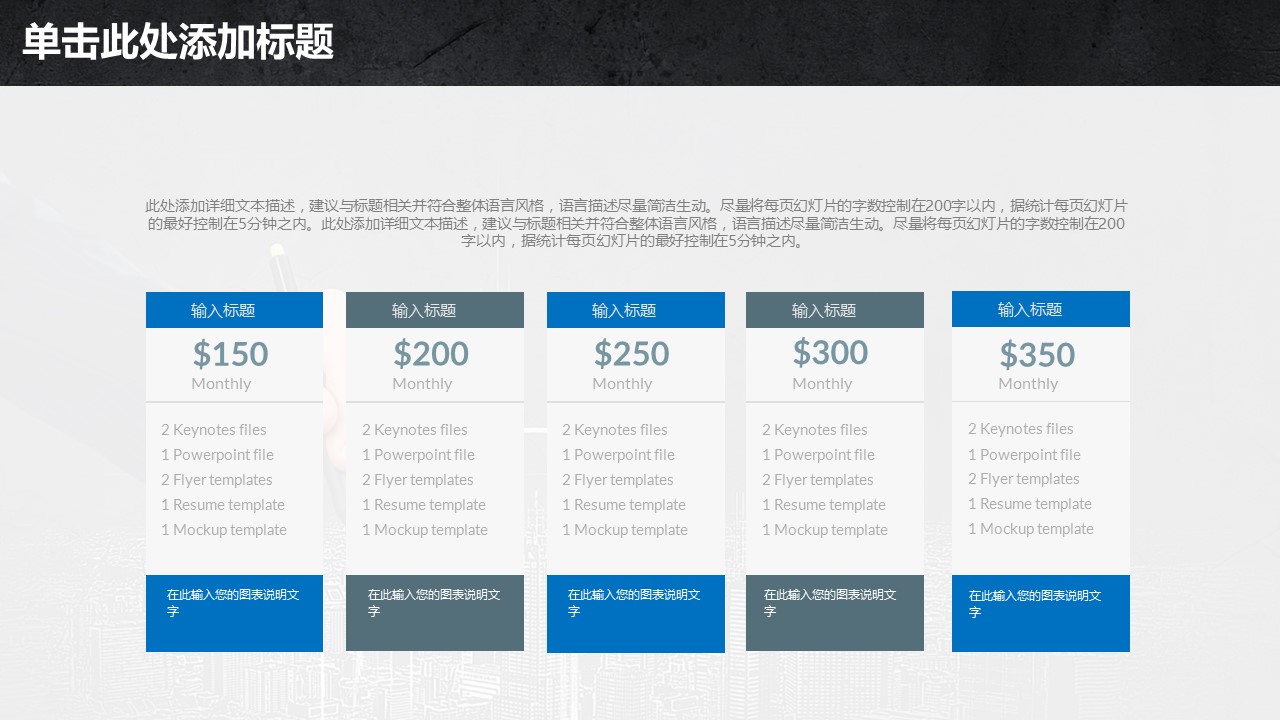
Task: Click "Monthly" label under the $350 price
Action: pyautogui.click(x=1028, y=384)
